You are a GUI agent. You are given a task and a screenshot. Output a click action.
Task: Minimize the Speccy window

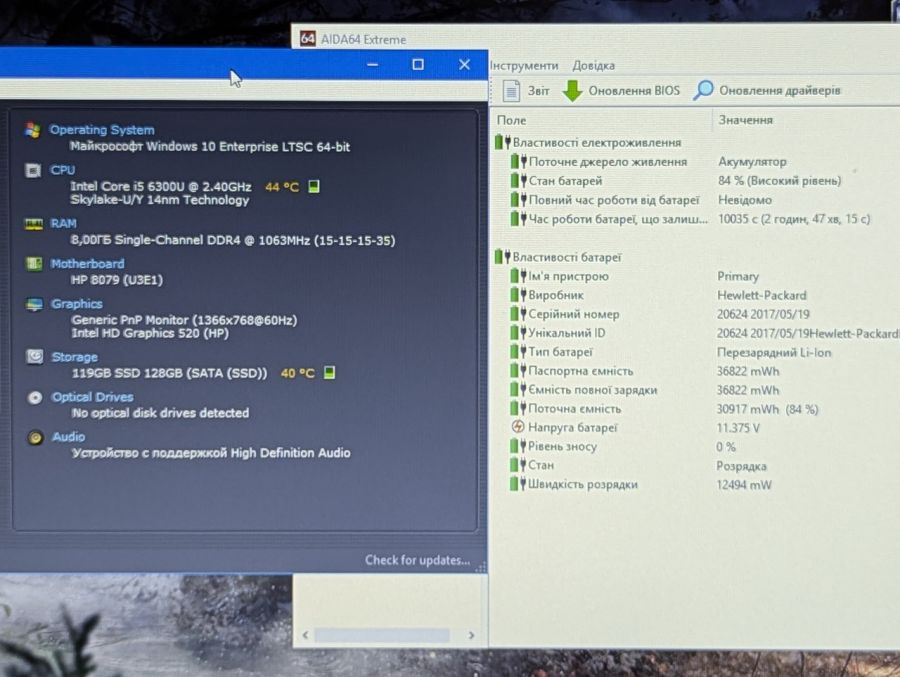tap(373, 64)
